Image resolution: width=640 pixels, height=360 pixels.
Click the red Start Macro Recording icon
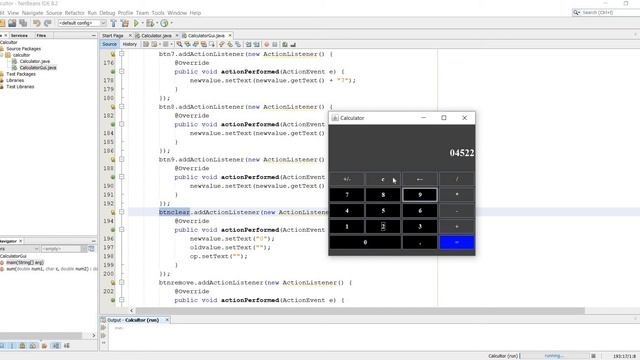267,44
